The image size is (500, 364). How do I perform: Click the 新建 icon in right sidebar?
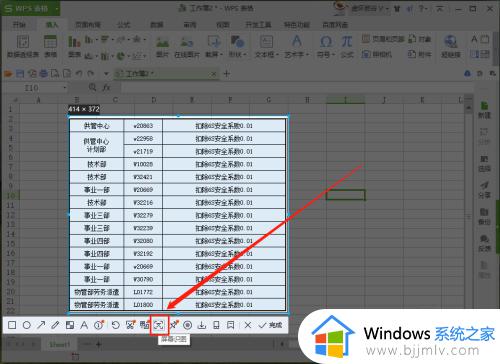(484, 110)
